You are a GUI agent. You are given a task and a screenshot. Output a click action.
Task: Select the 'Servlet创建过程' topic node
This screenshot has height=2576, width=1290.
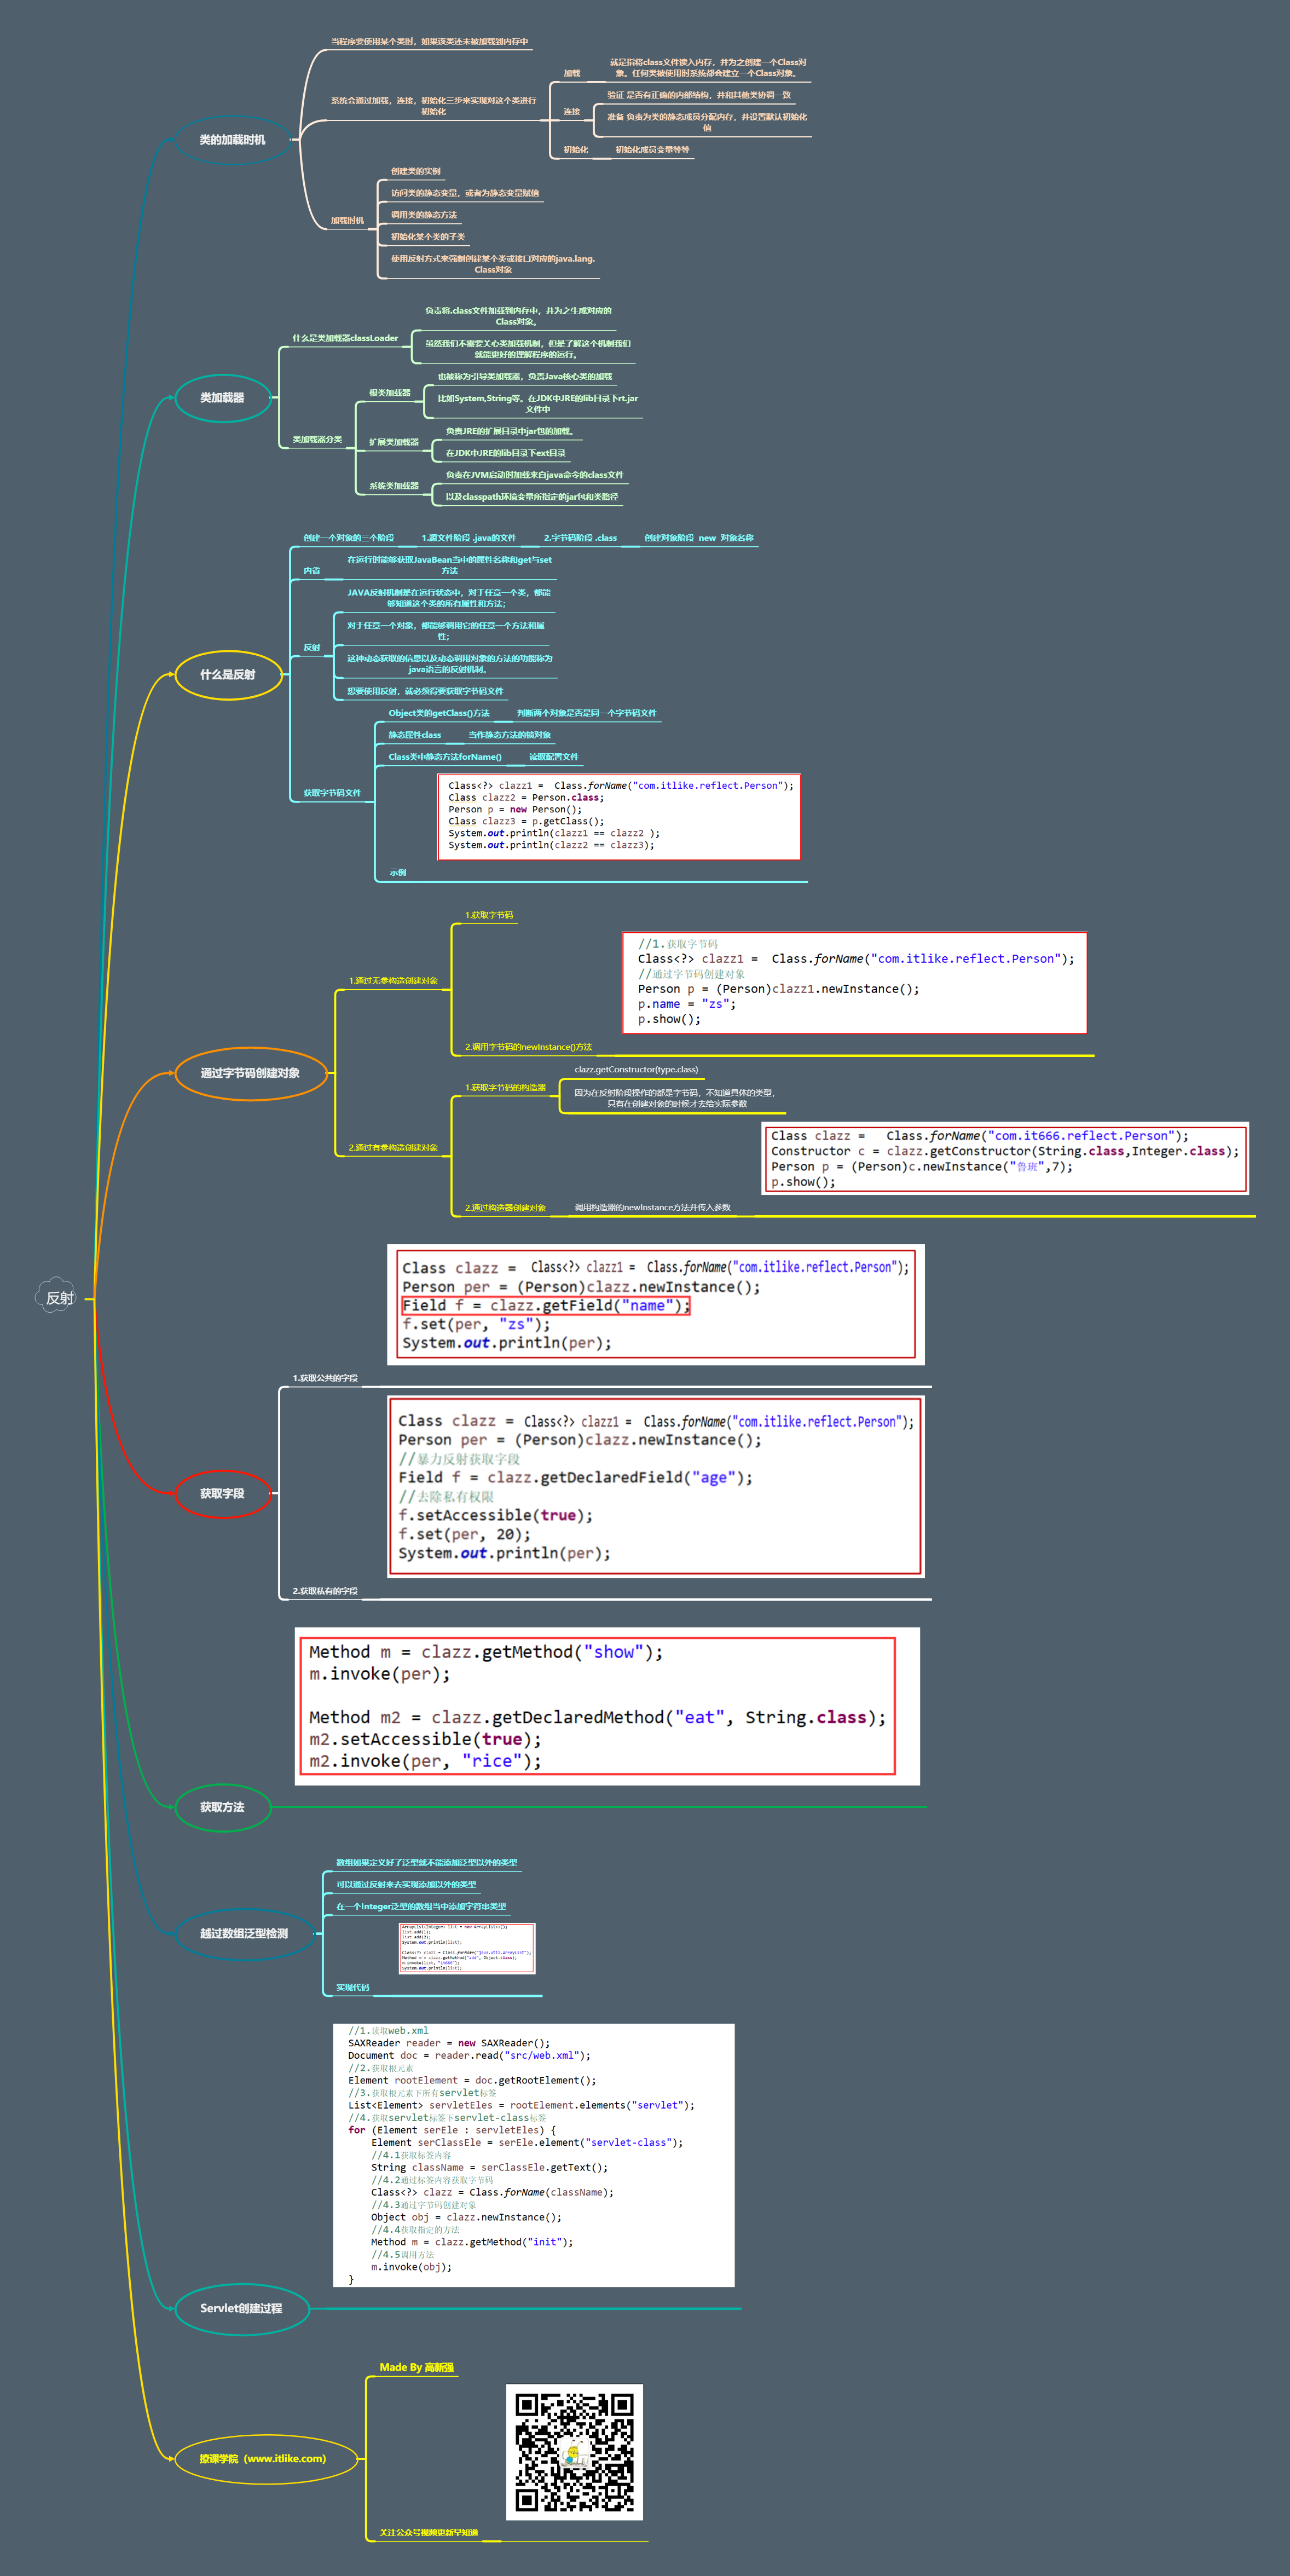click(x=241, y=2308)
